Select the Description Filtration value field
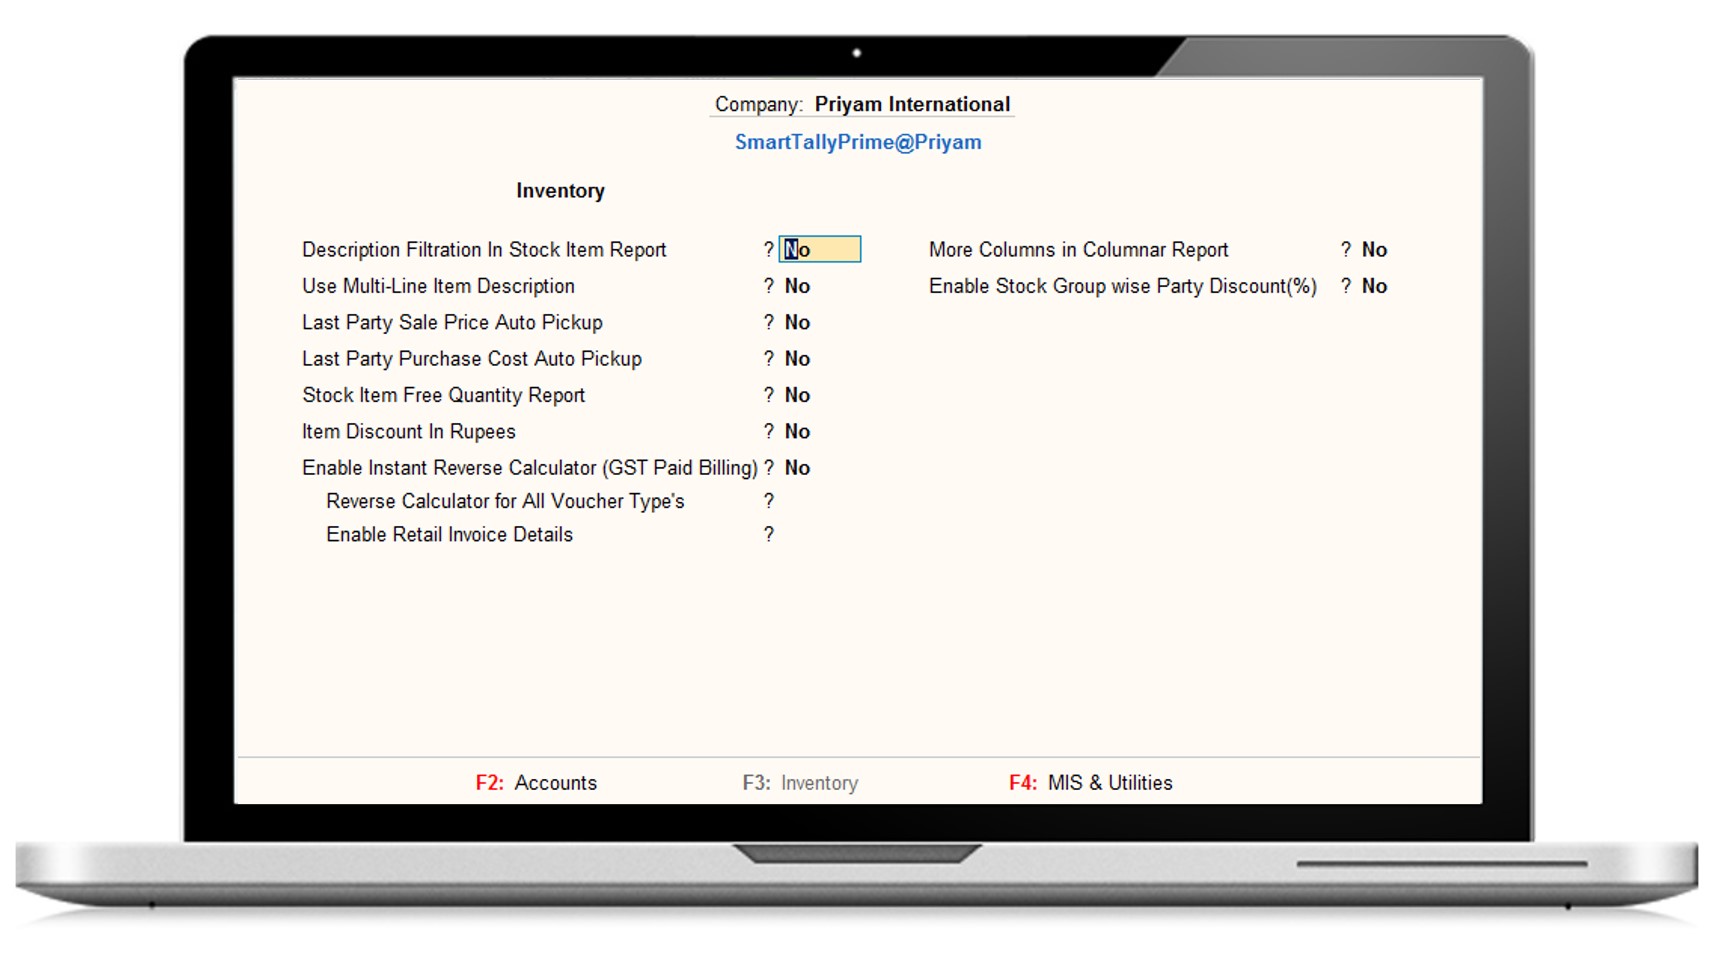The width and height of the screenshot is (1714, 965). [x=820, y=249]
